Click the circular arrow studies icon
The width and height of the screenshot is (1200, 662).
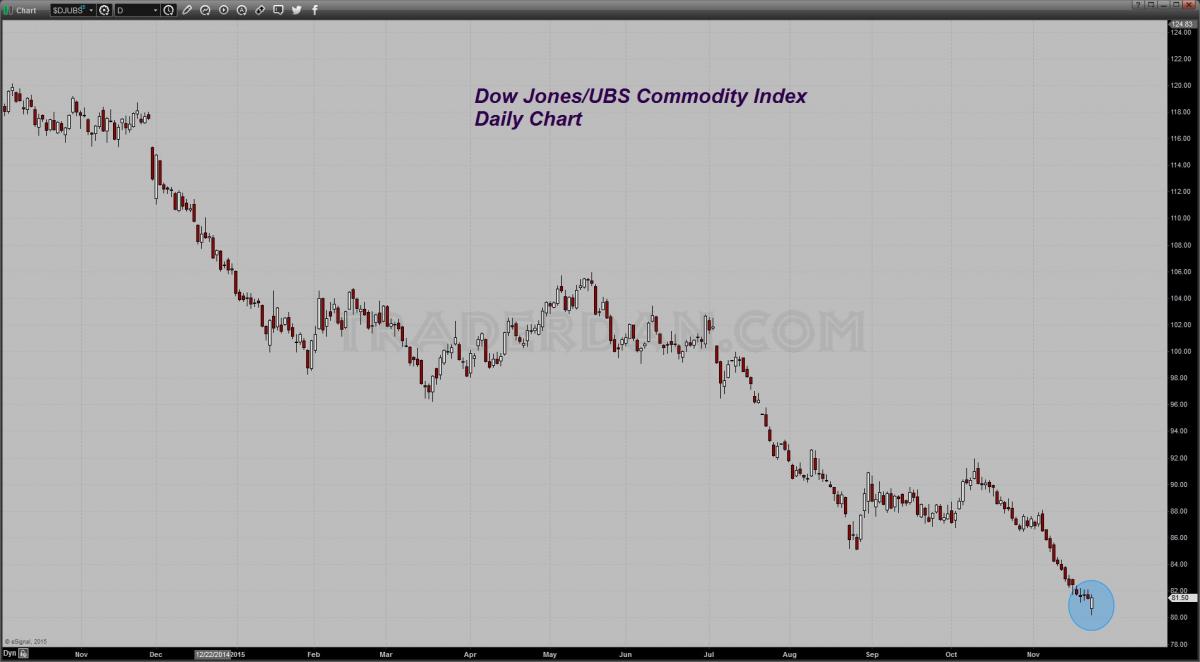click(205, 10)
